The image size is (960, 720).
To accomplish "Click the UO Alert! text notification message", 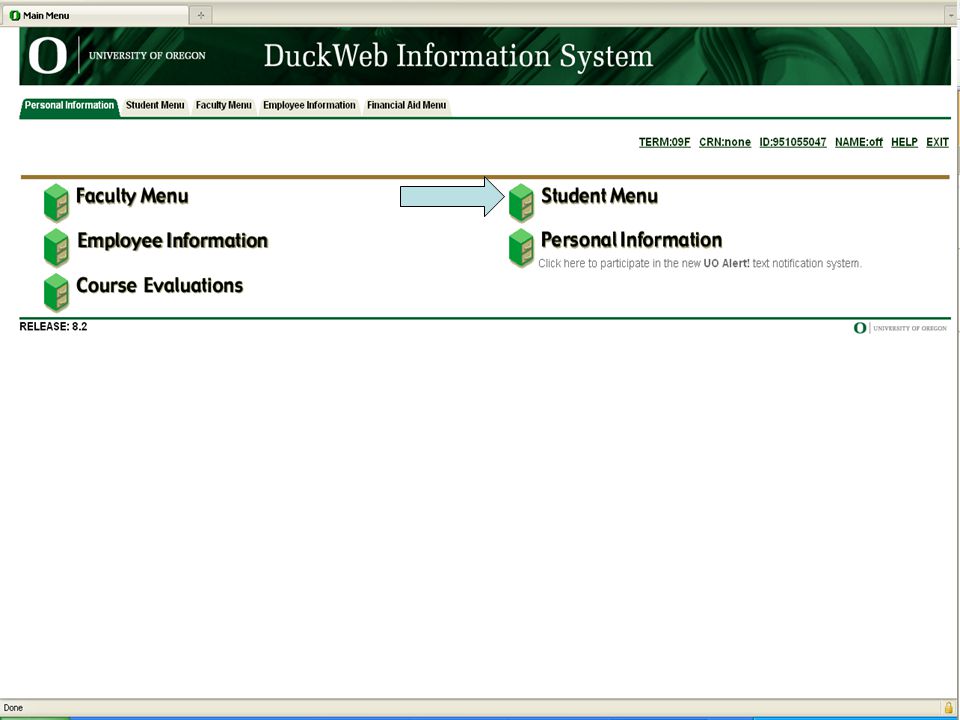I will click(700, 263).
